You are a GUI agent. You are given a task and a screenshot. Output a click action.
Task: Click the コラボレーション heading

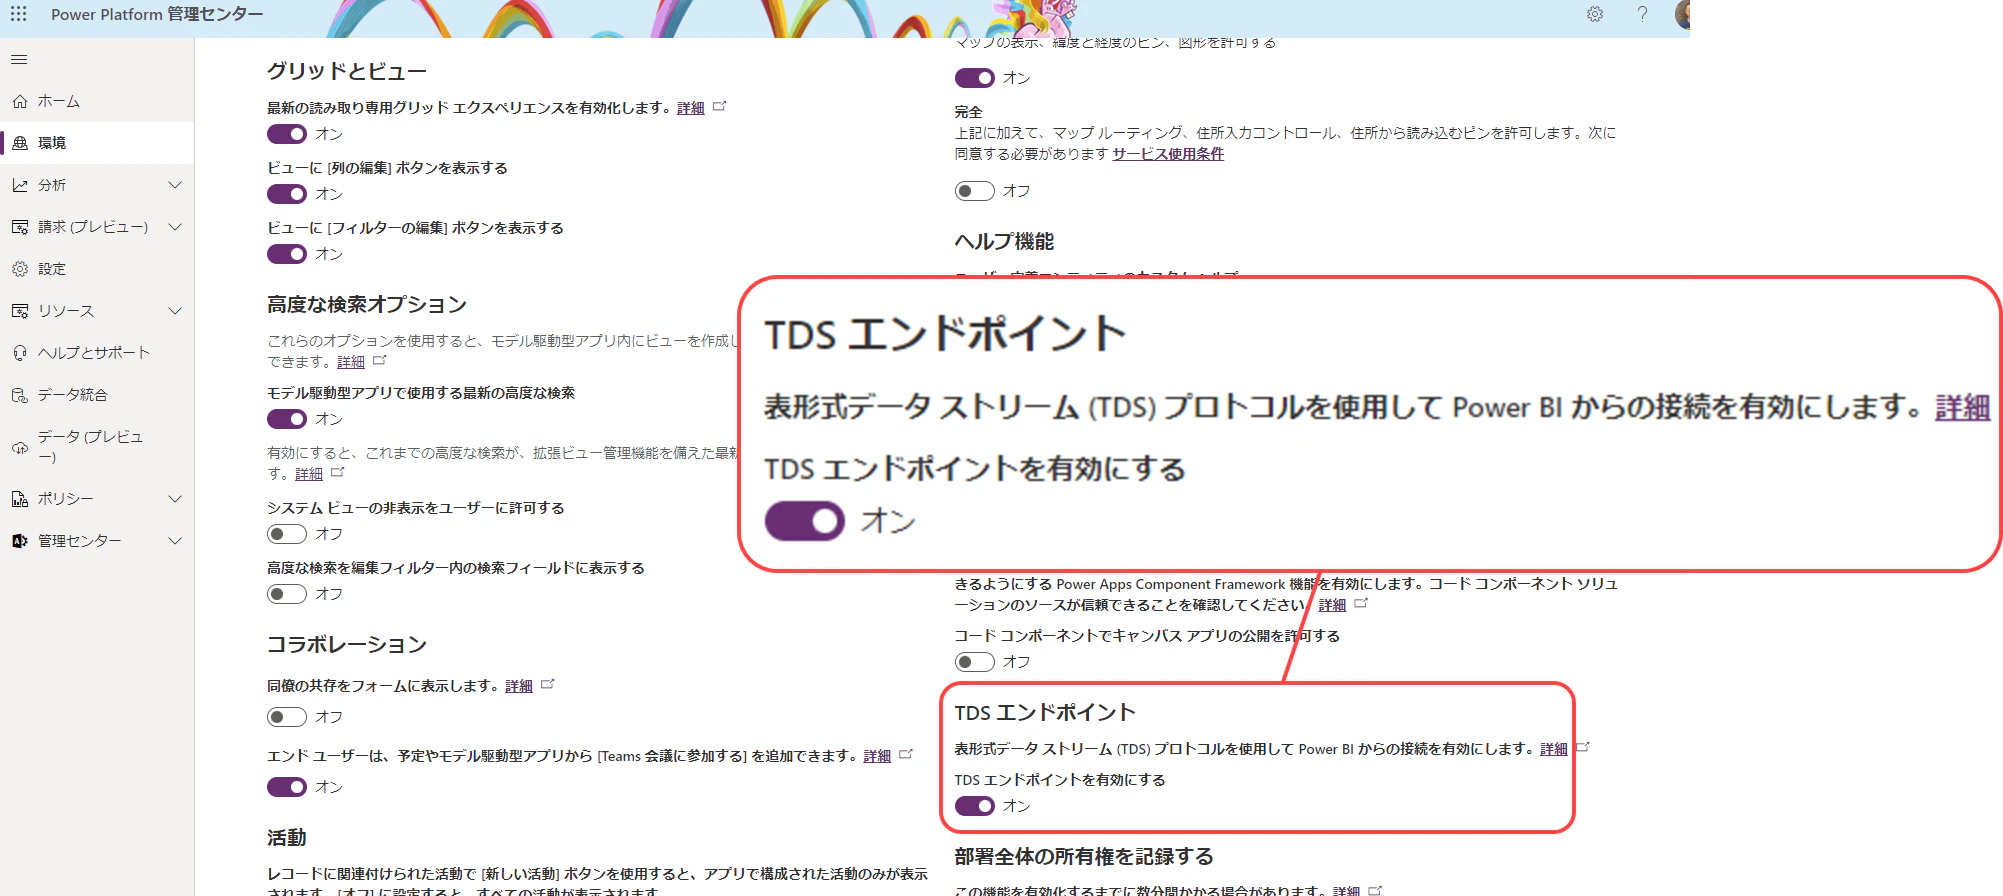click(x=347, y=644)
